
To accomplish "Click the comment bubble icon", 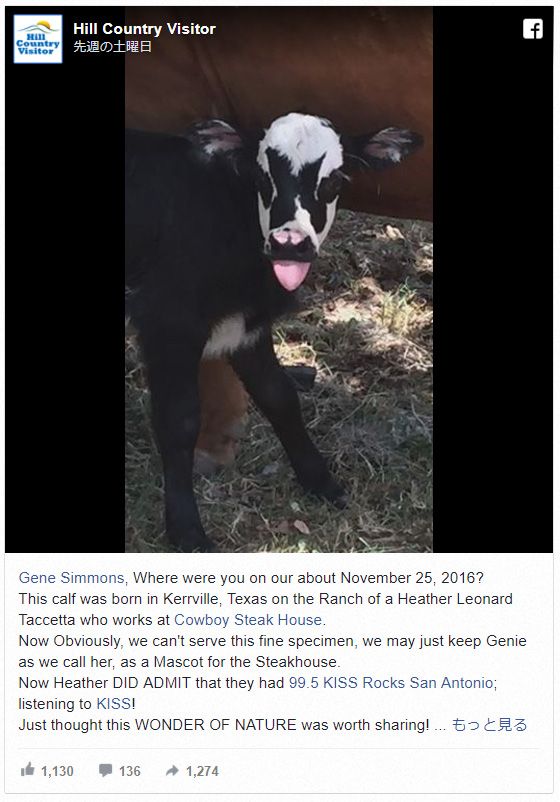I will point(105,770).
